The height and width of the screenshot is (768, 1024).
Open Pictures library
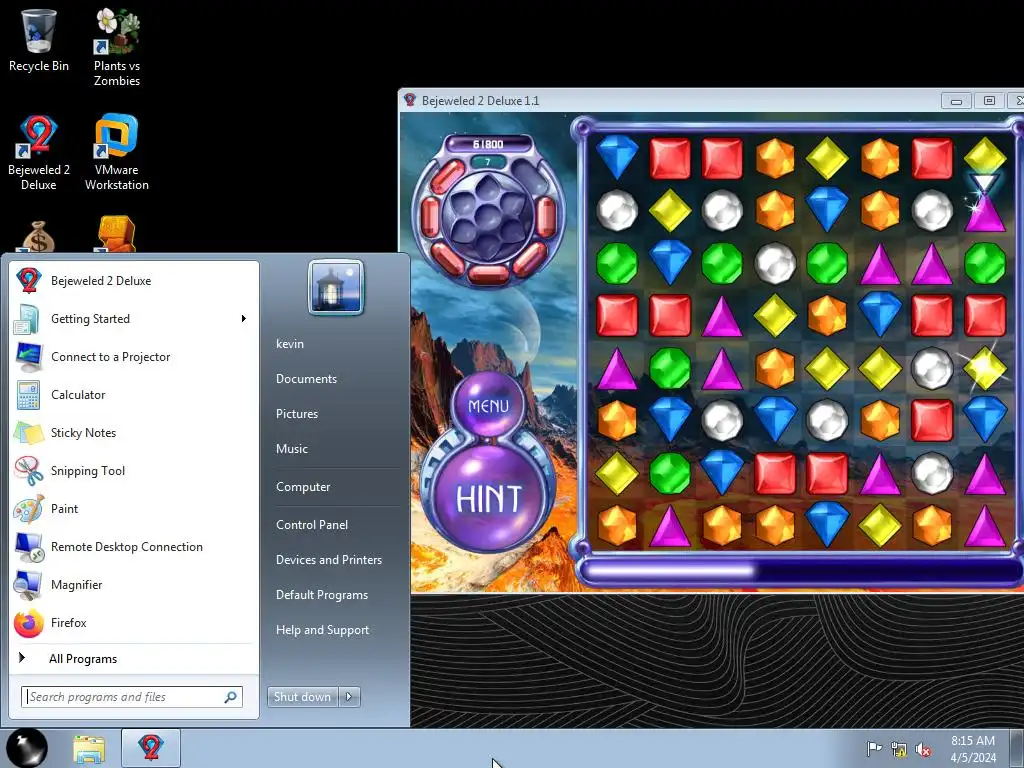pyautogui.click(x=297, y=414)
